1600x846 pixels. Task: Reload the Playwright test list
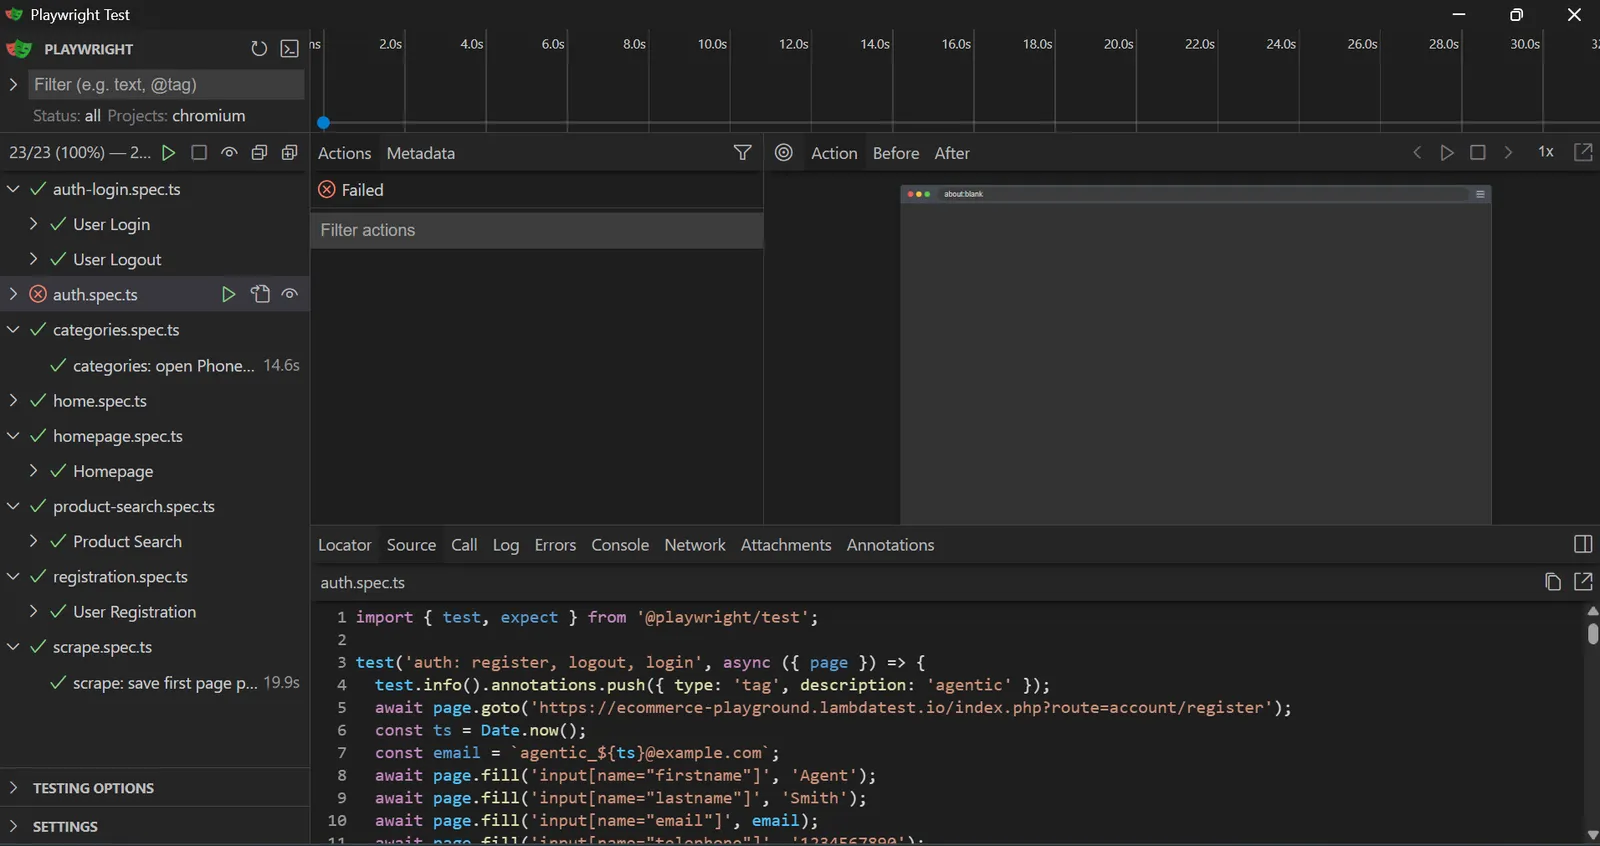[259, 49]
